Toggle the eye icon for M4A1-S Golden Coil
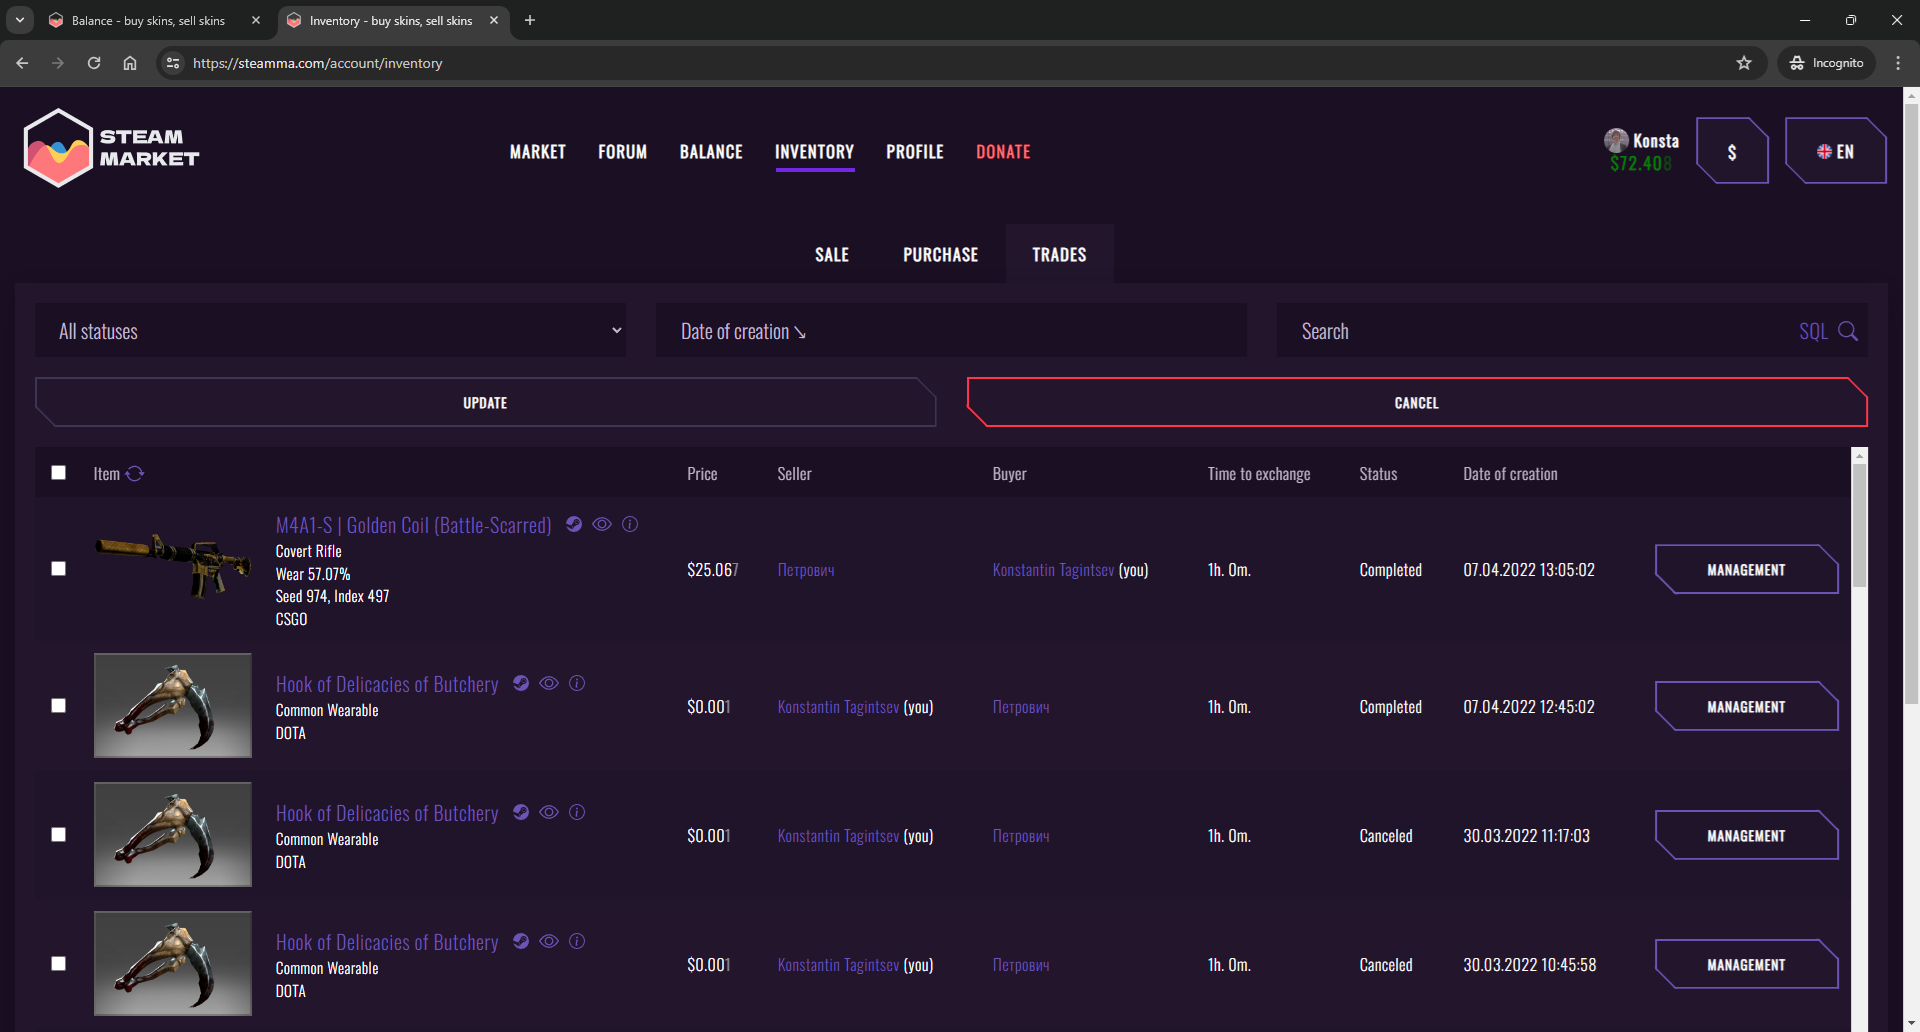Viewport: 1920px width, 1032px height. click(x=602, y=524)
